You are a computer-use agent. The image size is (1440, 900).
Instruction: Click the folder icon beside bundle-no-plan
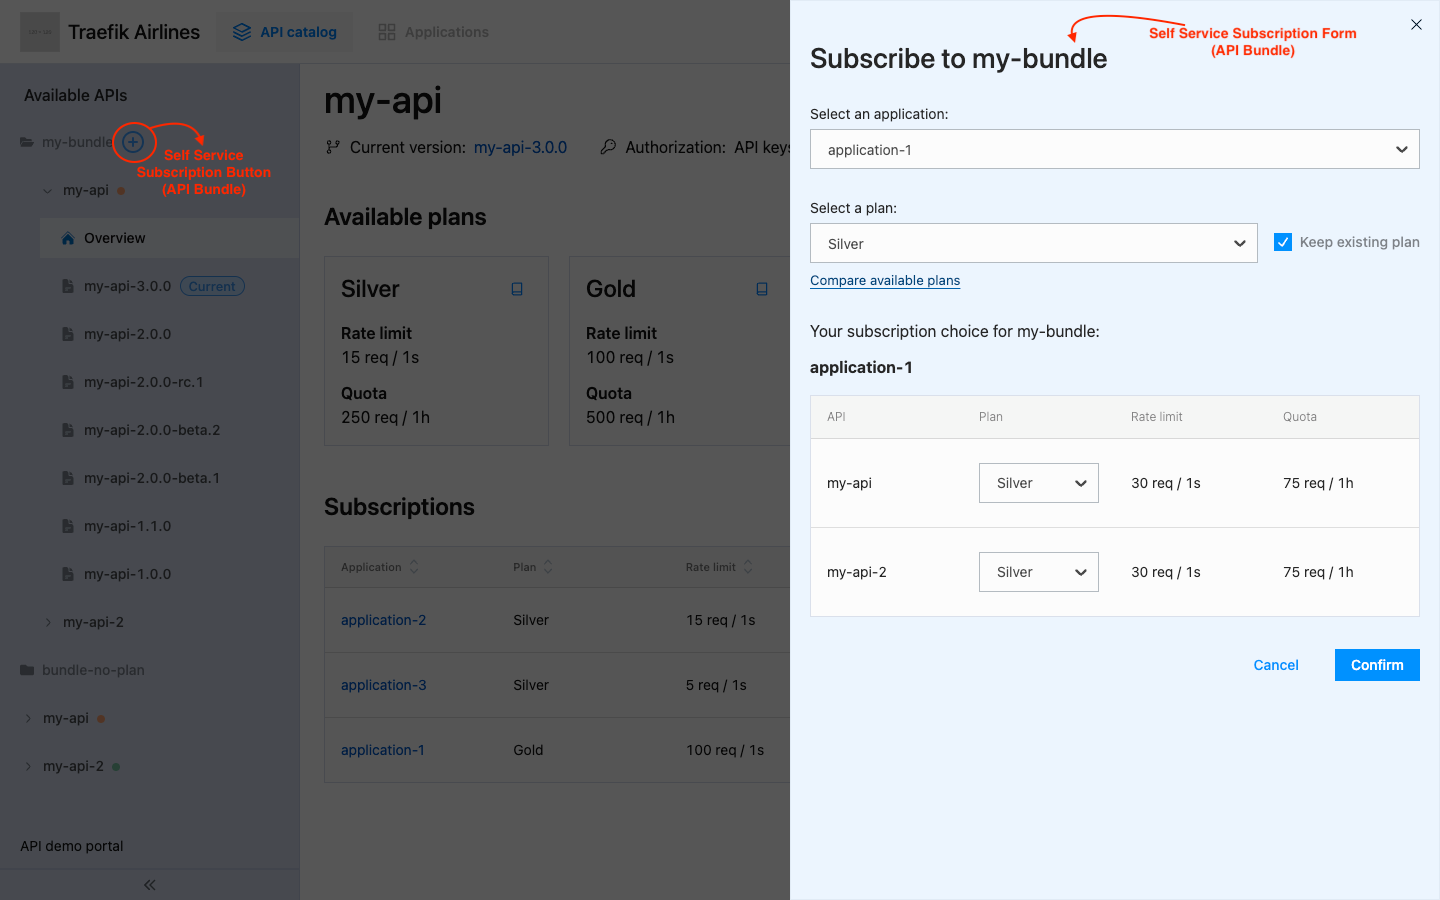[27, 669]
